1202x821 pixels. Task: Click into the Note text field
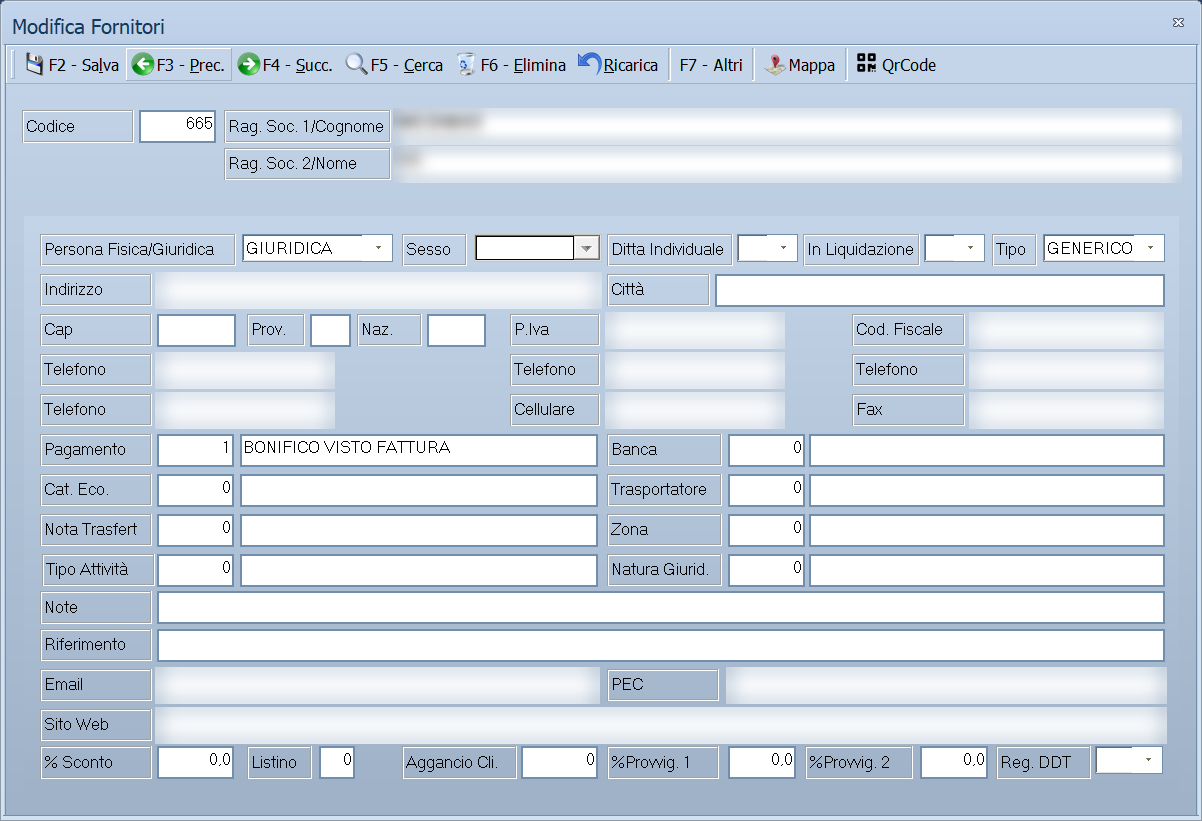(661, 607)
